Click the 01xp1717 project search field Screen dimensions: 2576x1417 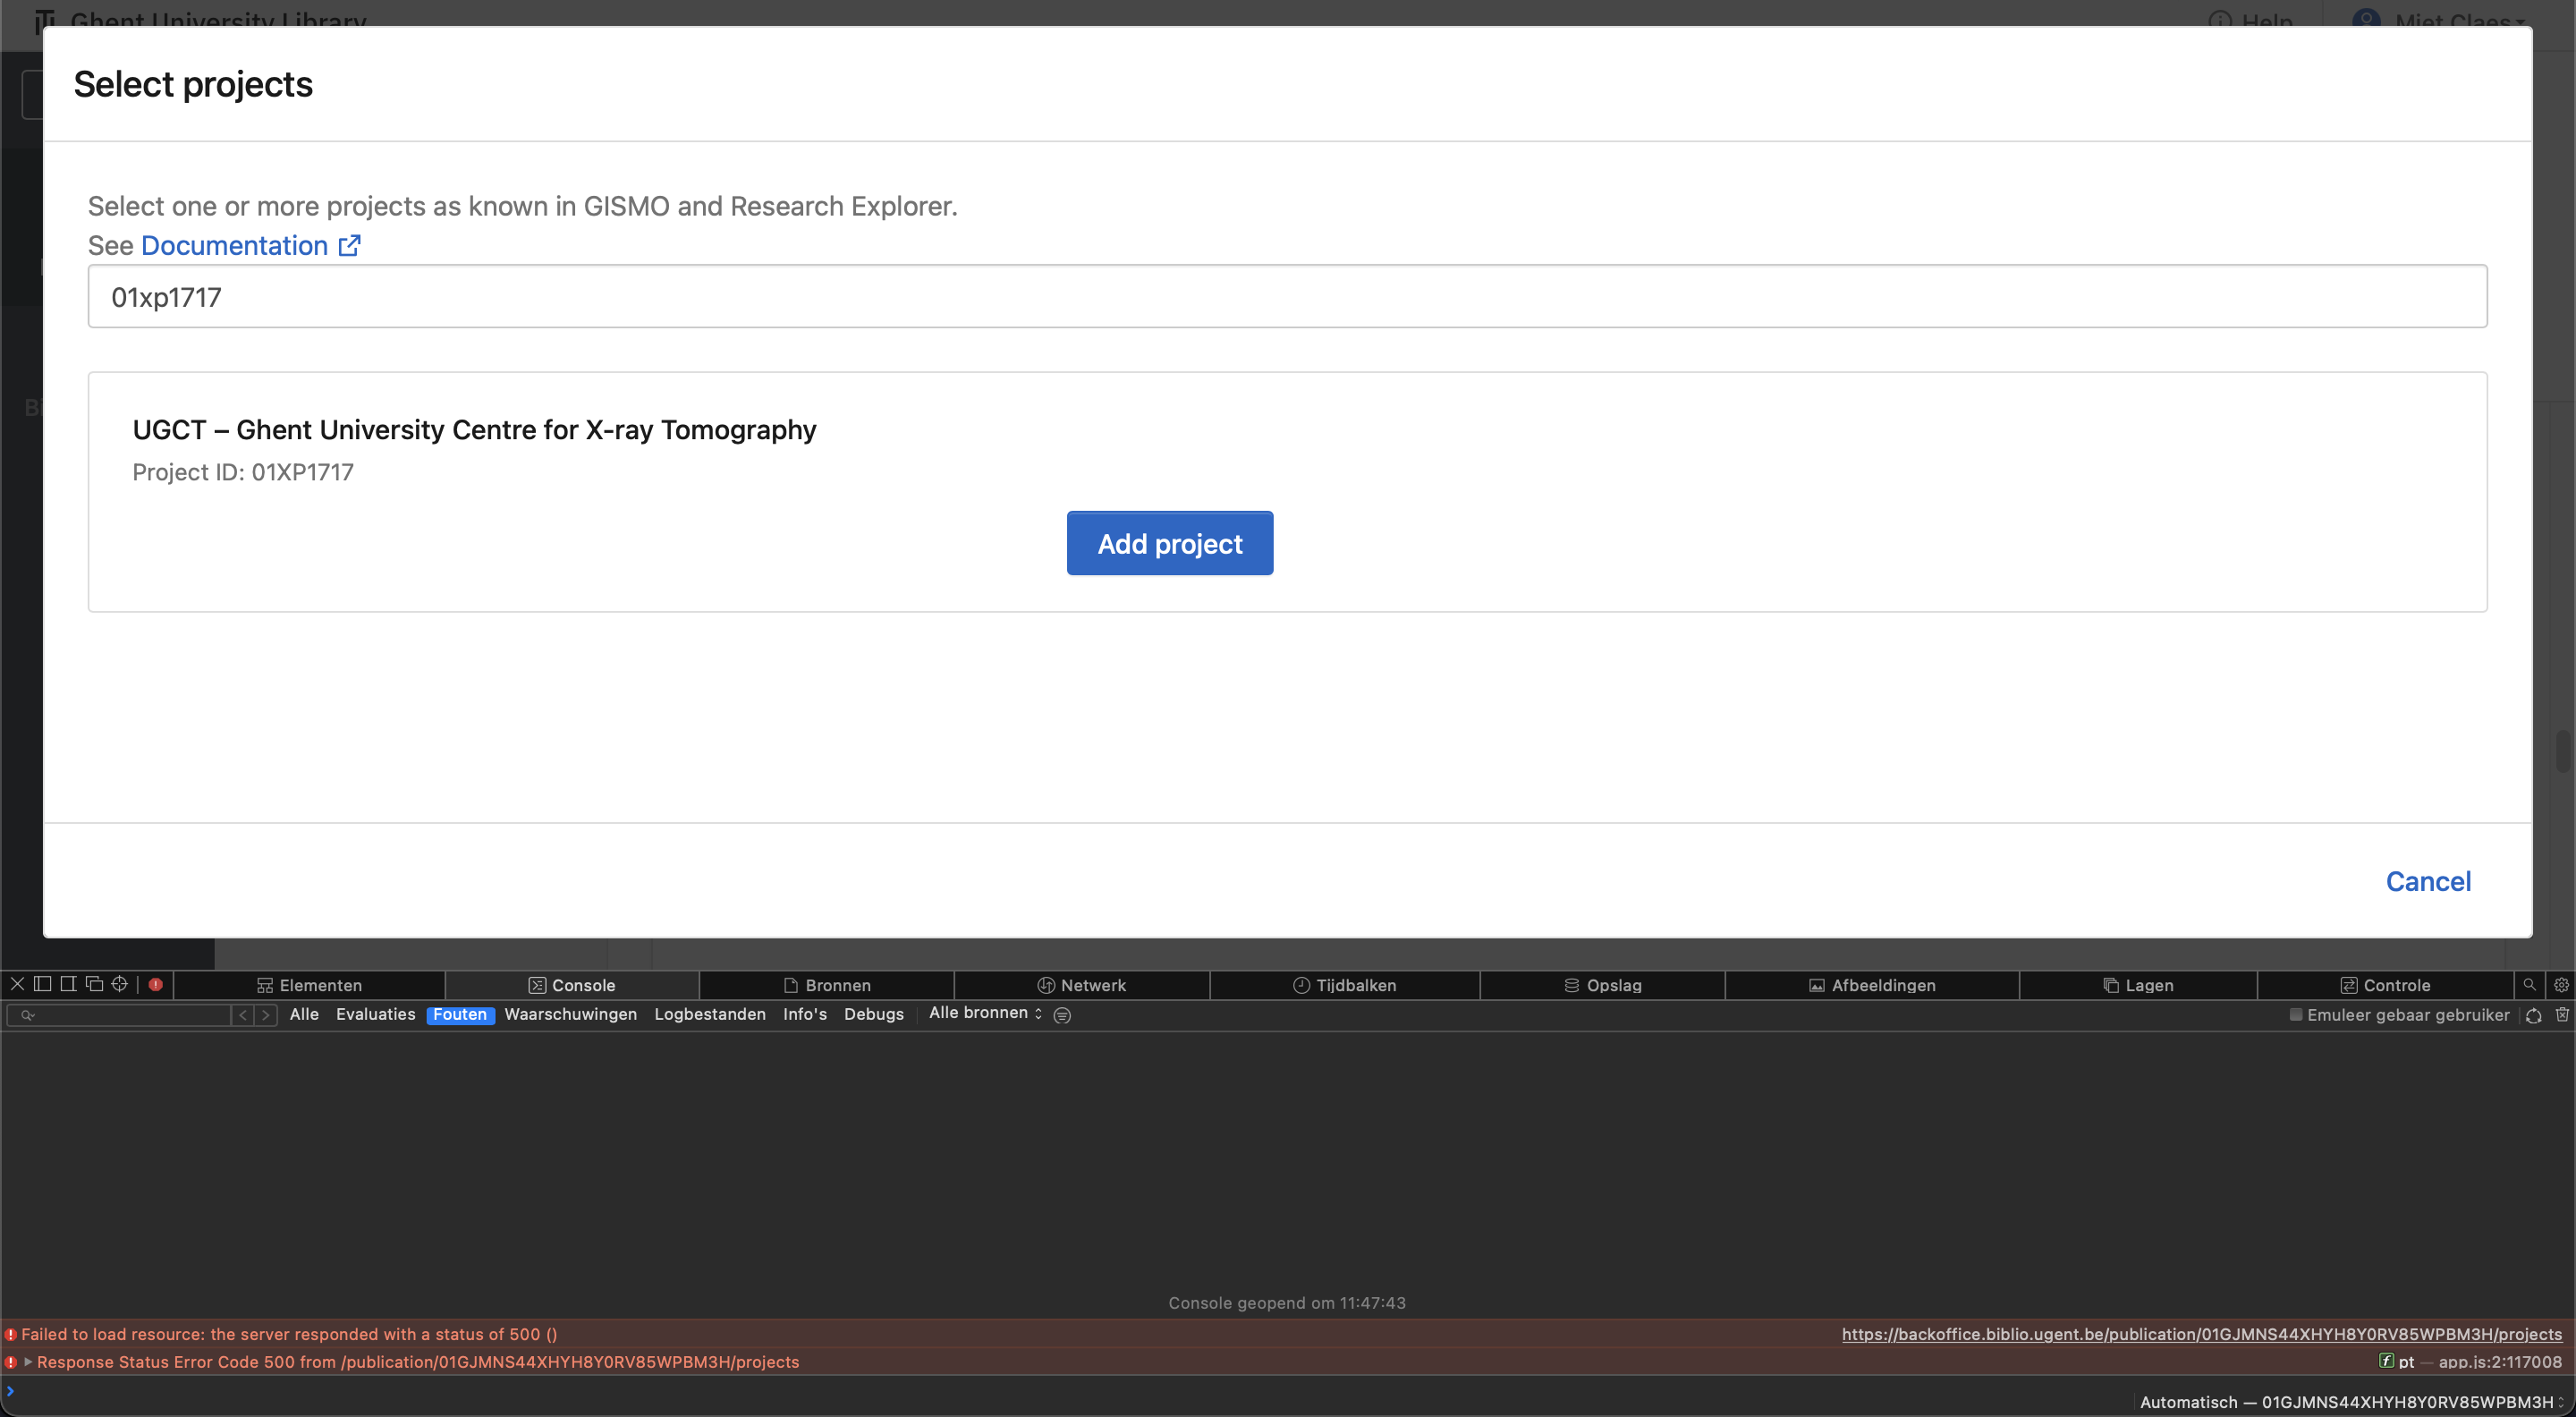1287,296
